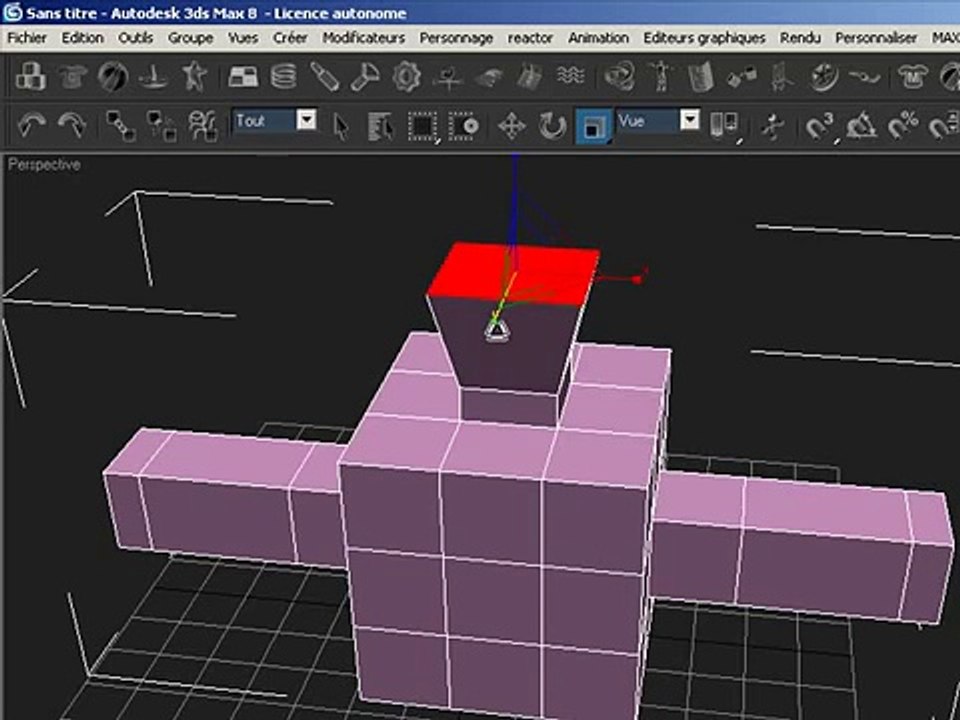Toggle Window/Crossing selection mode

coord(463,126)
